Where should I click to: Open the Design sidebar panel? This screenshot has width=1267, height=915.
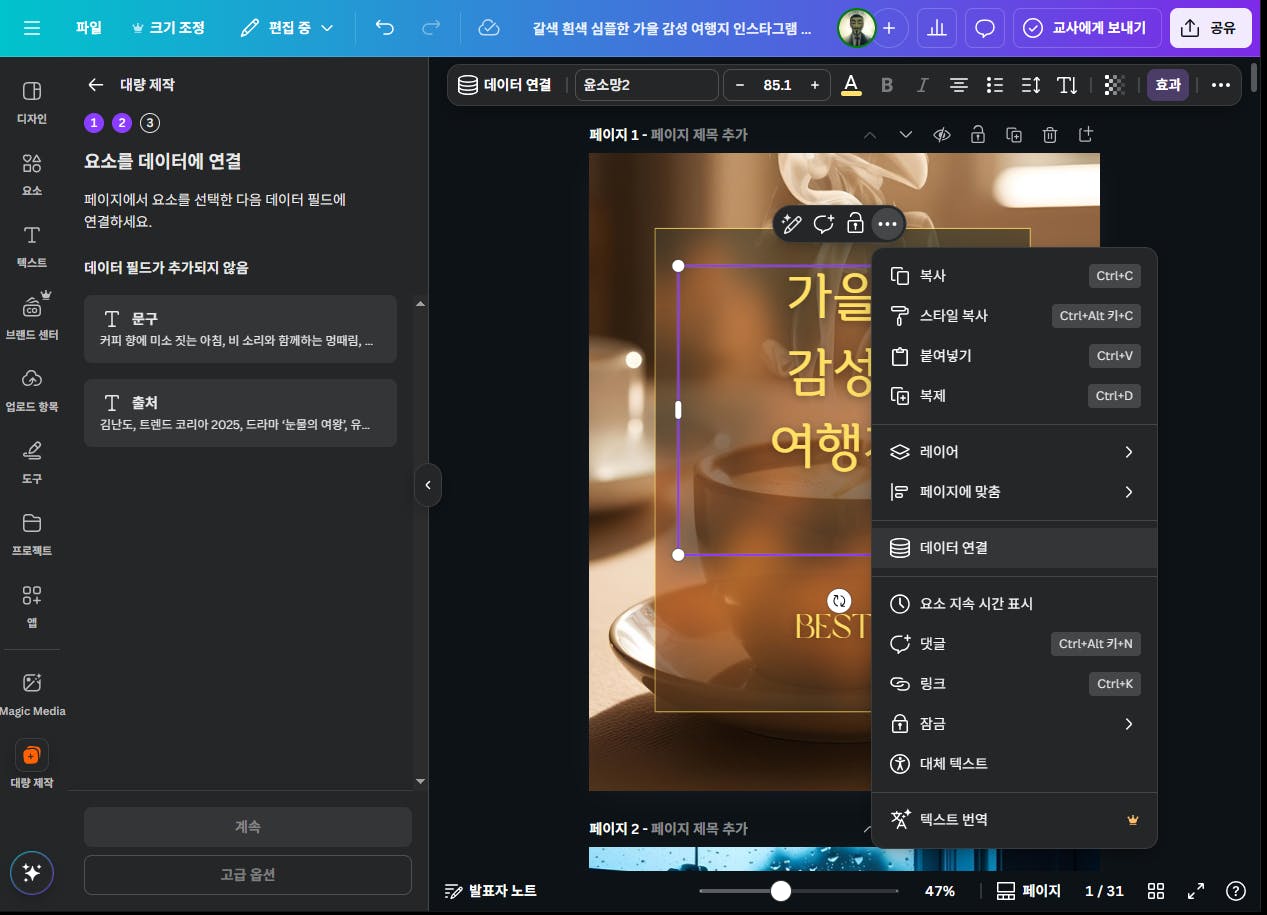click(32, 103)
